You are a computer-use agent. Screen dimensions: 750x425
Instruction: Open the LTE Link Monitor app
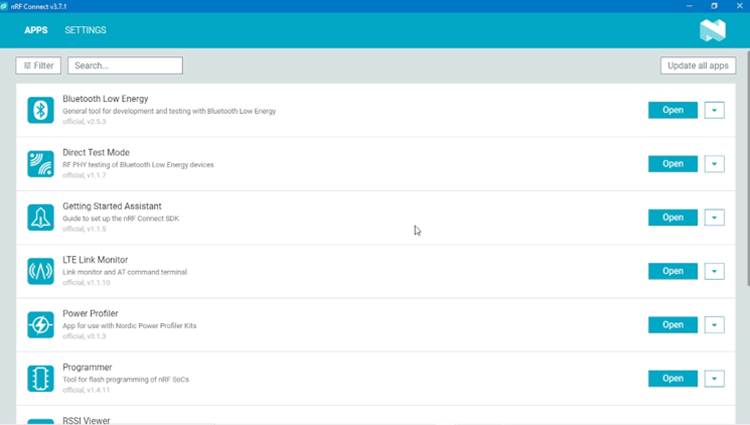click(x=673, y=271)
